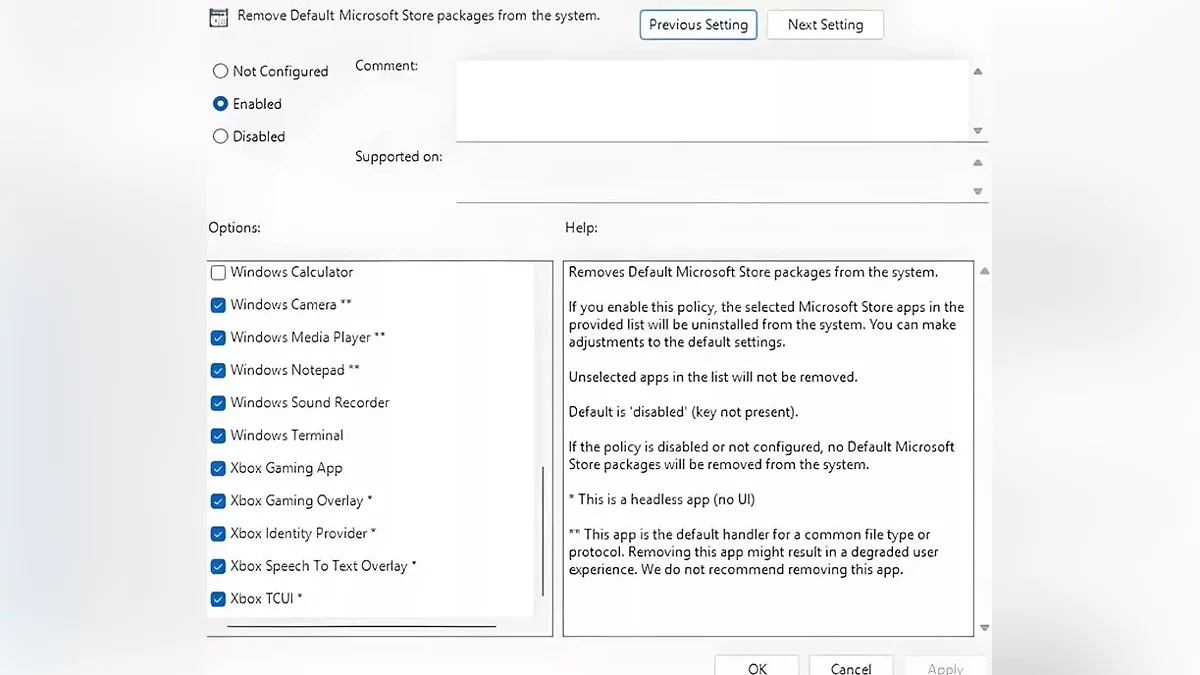Image resolution: width=1200 pixels, height=675 pixels.
Task: Uncheck Windows Media Player checkbox
Action: click(x=218, y=338)
